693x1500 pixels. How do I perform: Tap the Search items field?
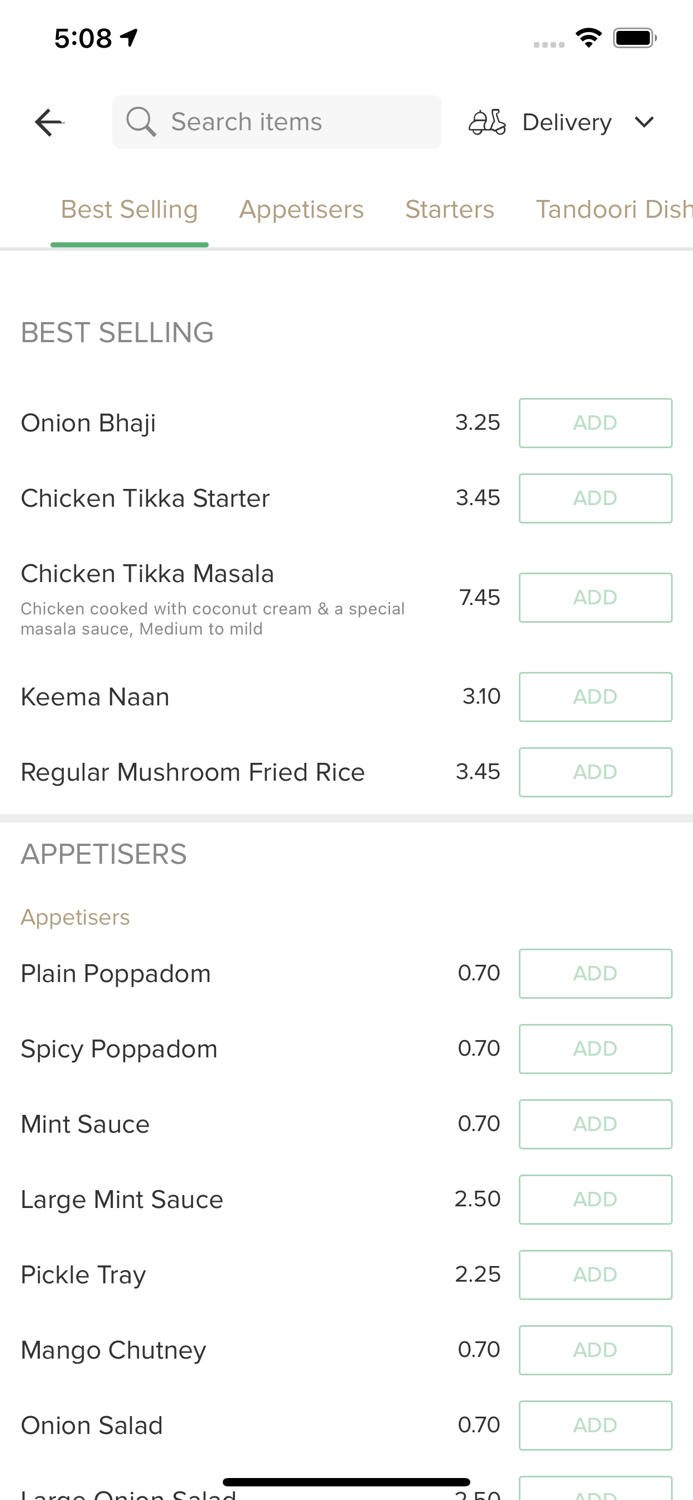(x=277, y=121)
